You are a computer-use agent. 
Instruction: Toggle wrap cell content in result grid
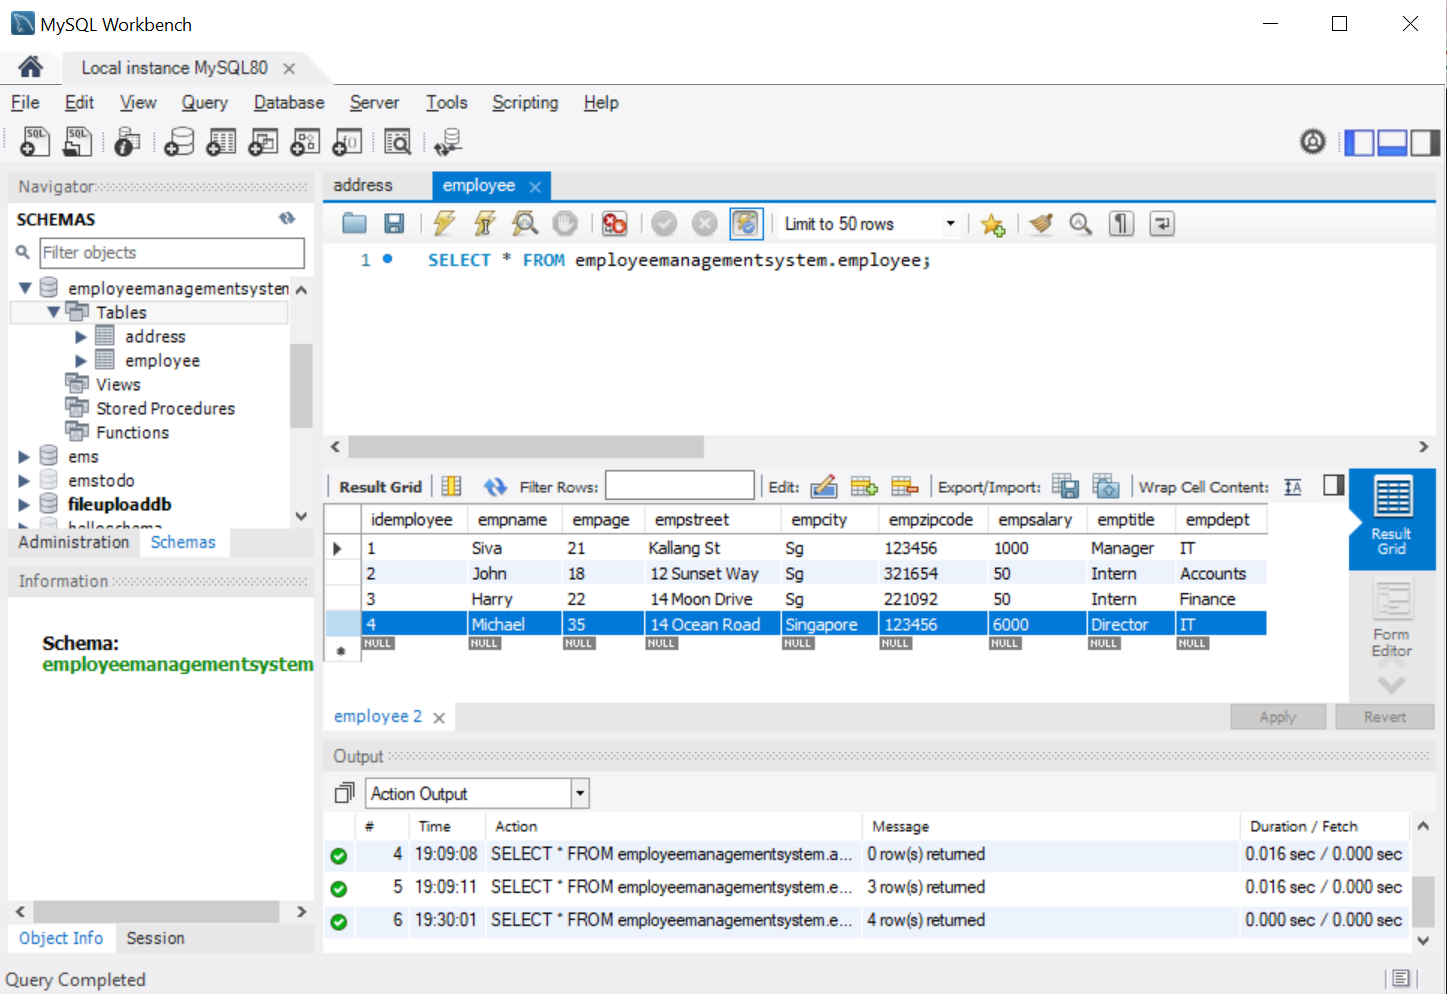(1291, 486)
